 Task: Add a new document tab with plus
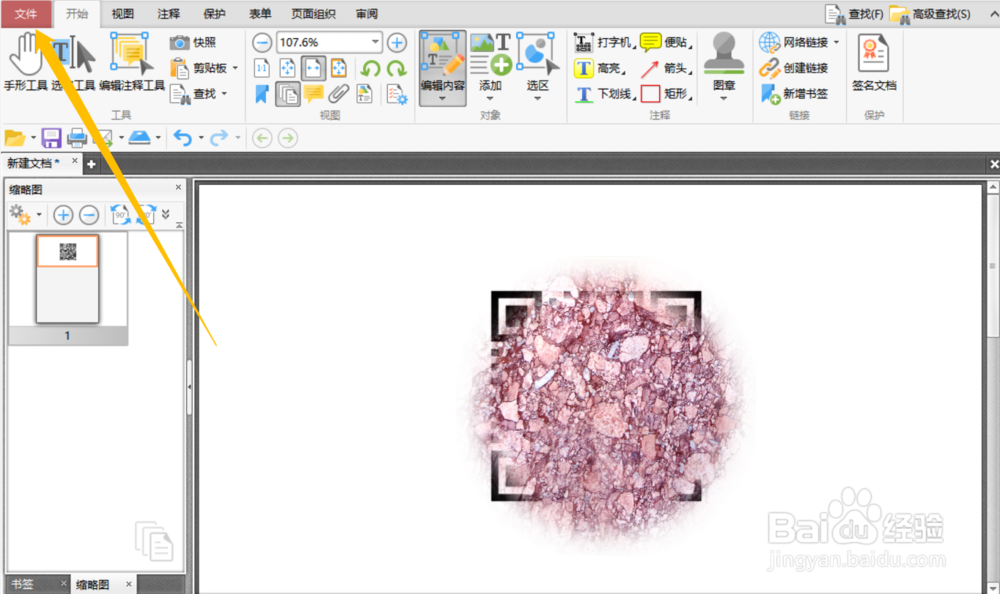(91, 164)
